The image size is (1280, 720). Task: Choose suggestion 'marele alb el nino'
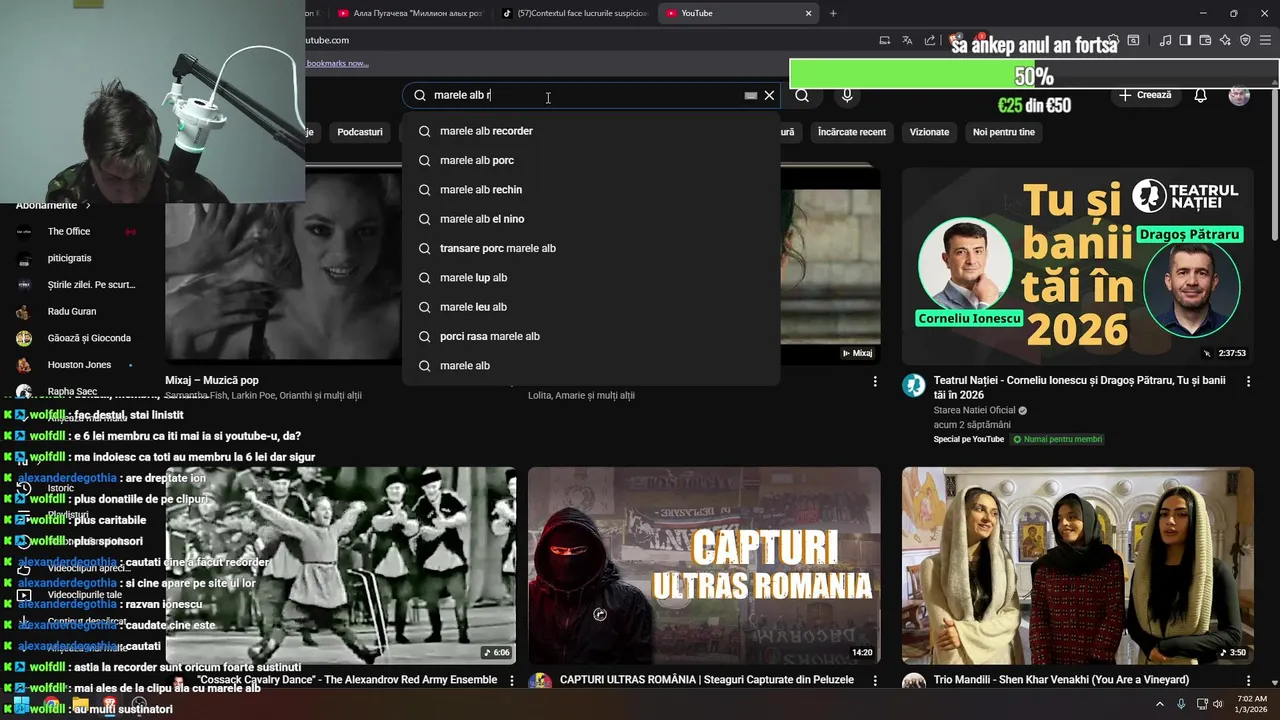tap(591, 219)
